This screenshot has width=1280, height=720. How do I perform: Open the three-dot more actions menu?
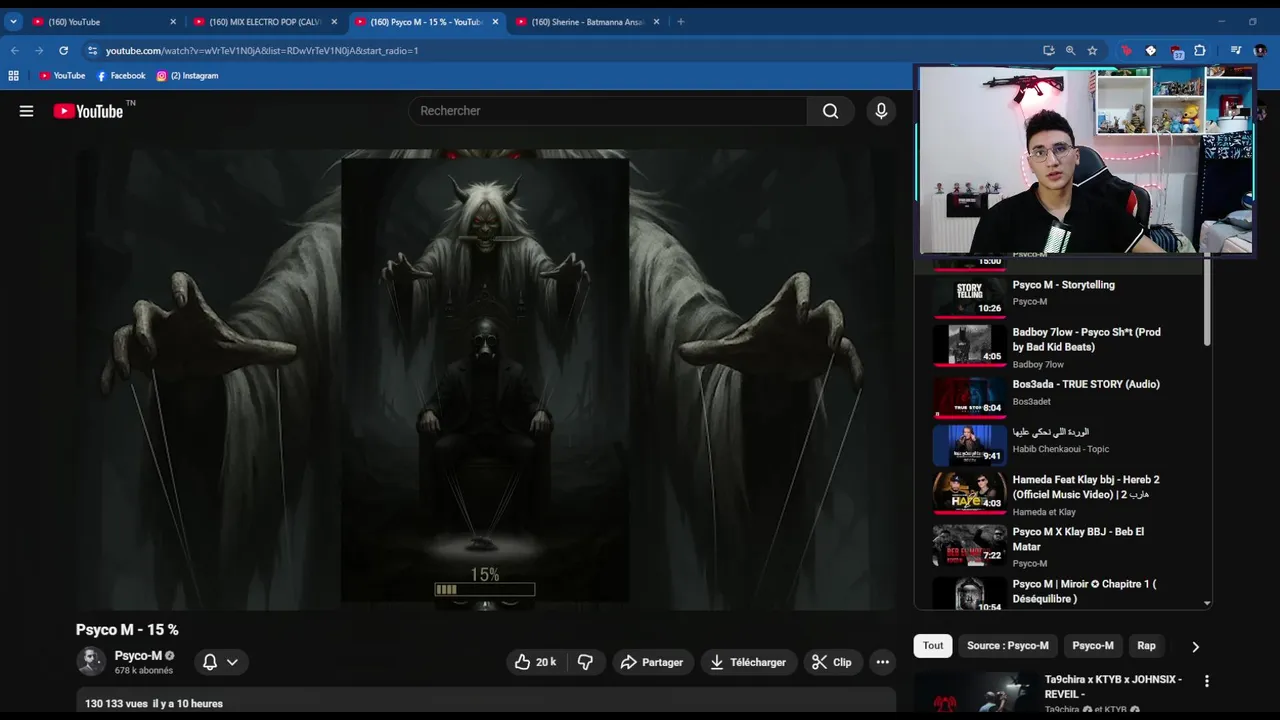(x=882, y=662)
